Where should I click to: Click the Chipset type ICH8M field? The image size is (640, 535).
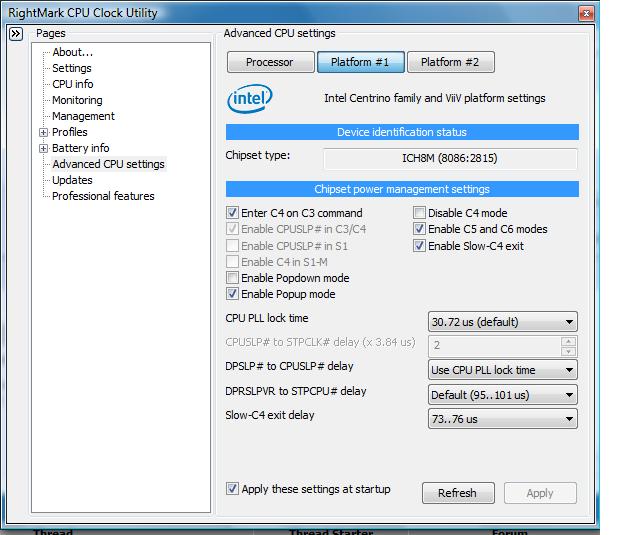tap(450, 158)
